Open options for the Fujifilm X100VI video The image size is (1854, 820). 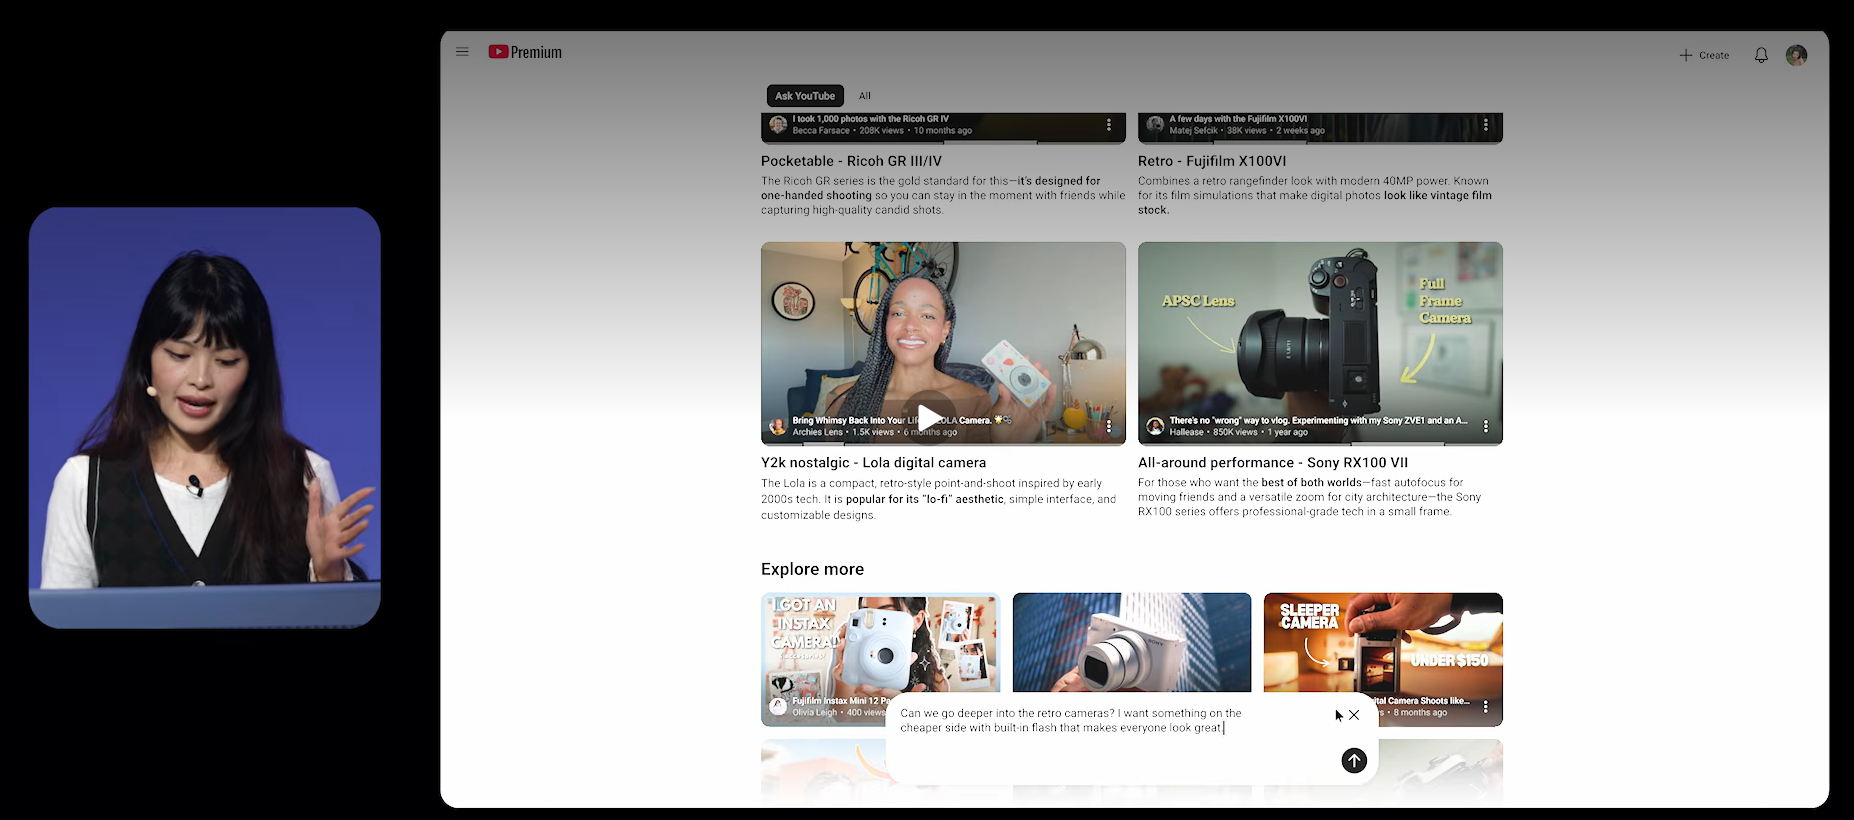(x=1485, y=125)
